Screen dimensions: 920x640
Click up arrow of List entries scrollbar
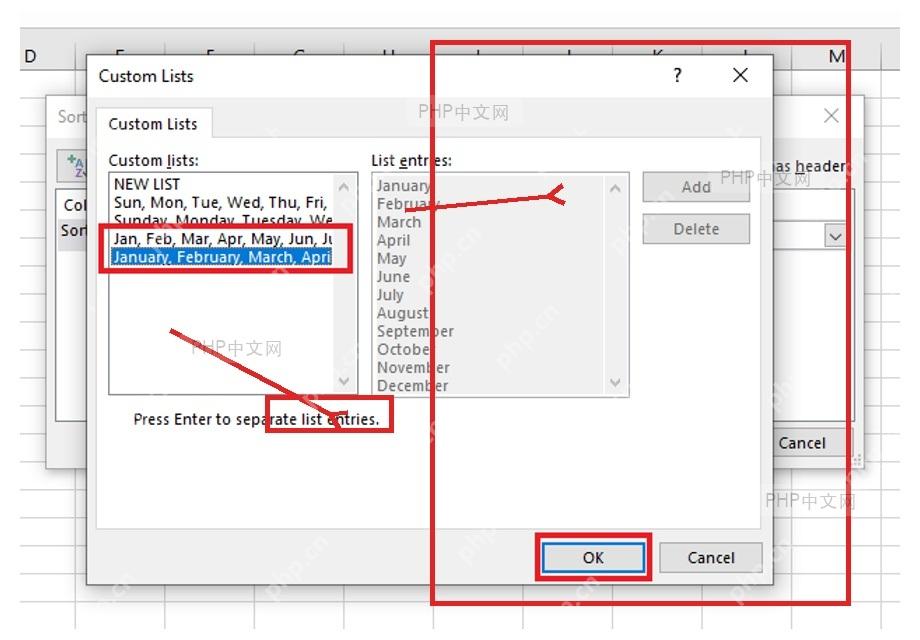click(615, 188)
